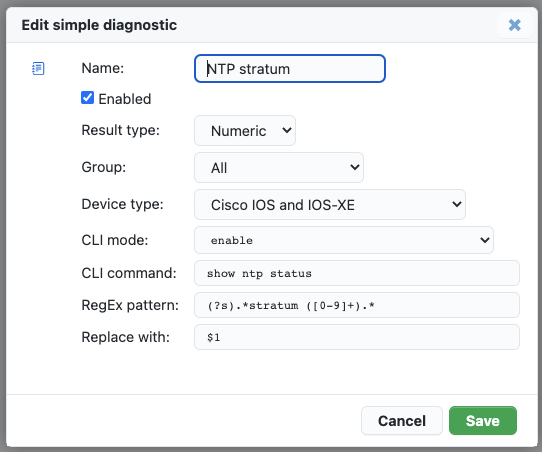The width and height of the screenshot is (542, 452).
Task: Click the 'RegEx pattern:' label
Action: [x=130, y=305]
